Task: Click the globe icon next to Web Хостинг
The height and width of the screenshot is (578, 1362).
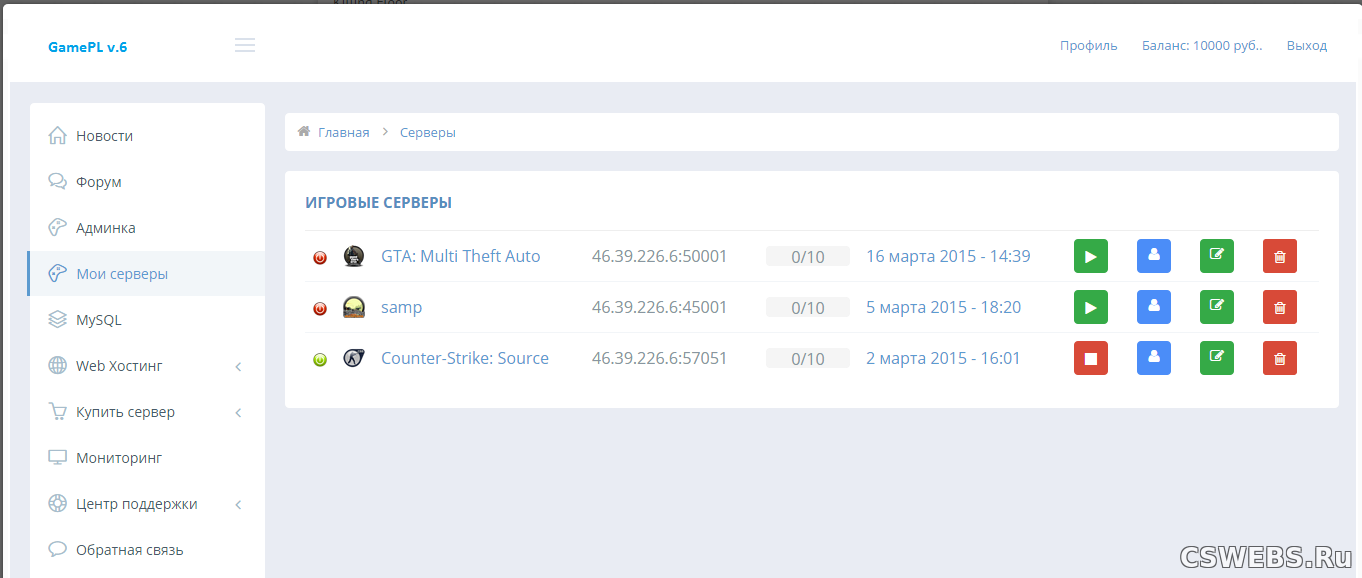Action: 57,365
